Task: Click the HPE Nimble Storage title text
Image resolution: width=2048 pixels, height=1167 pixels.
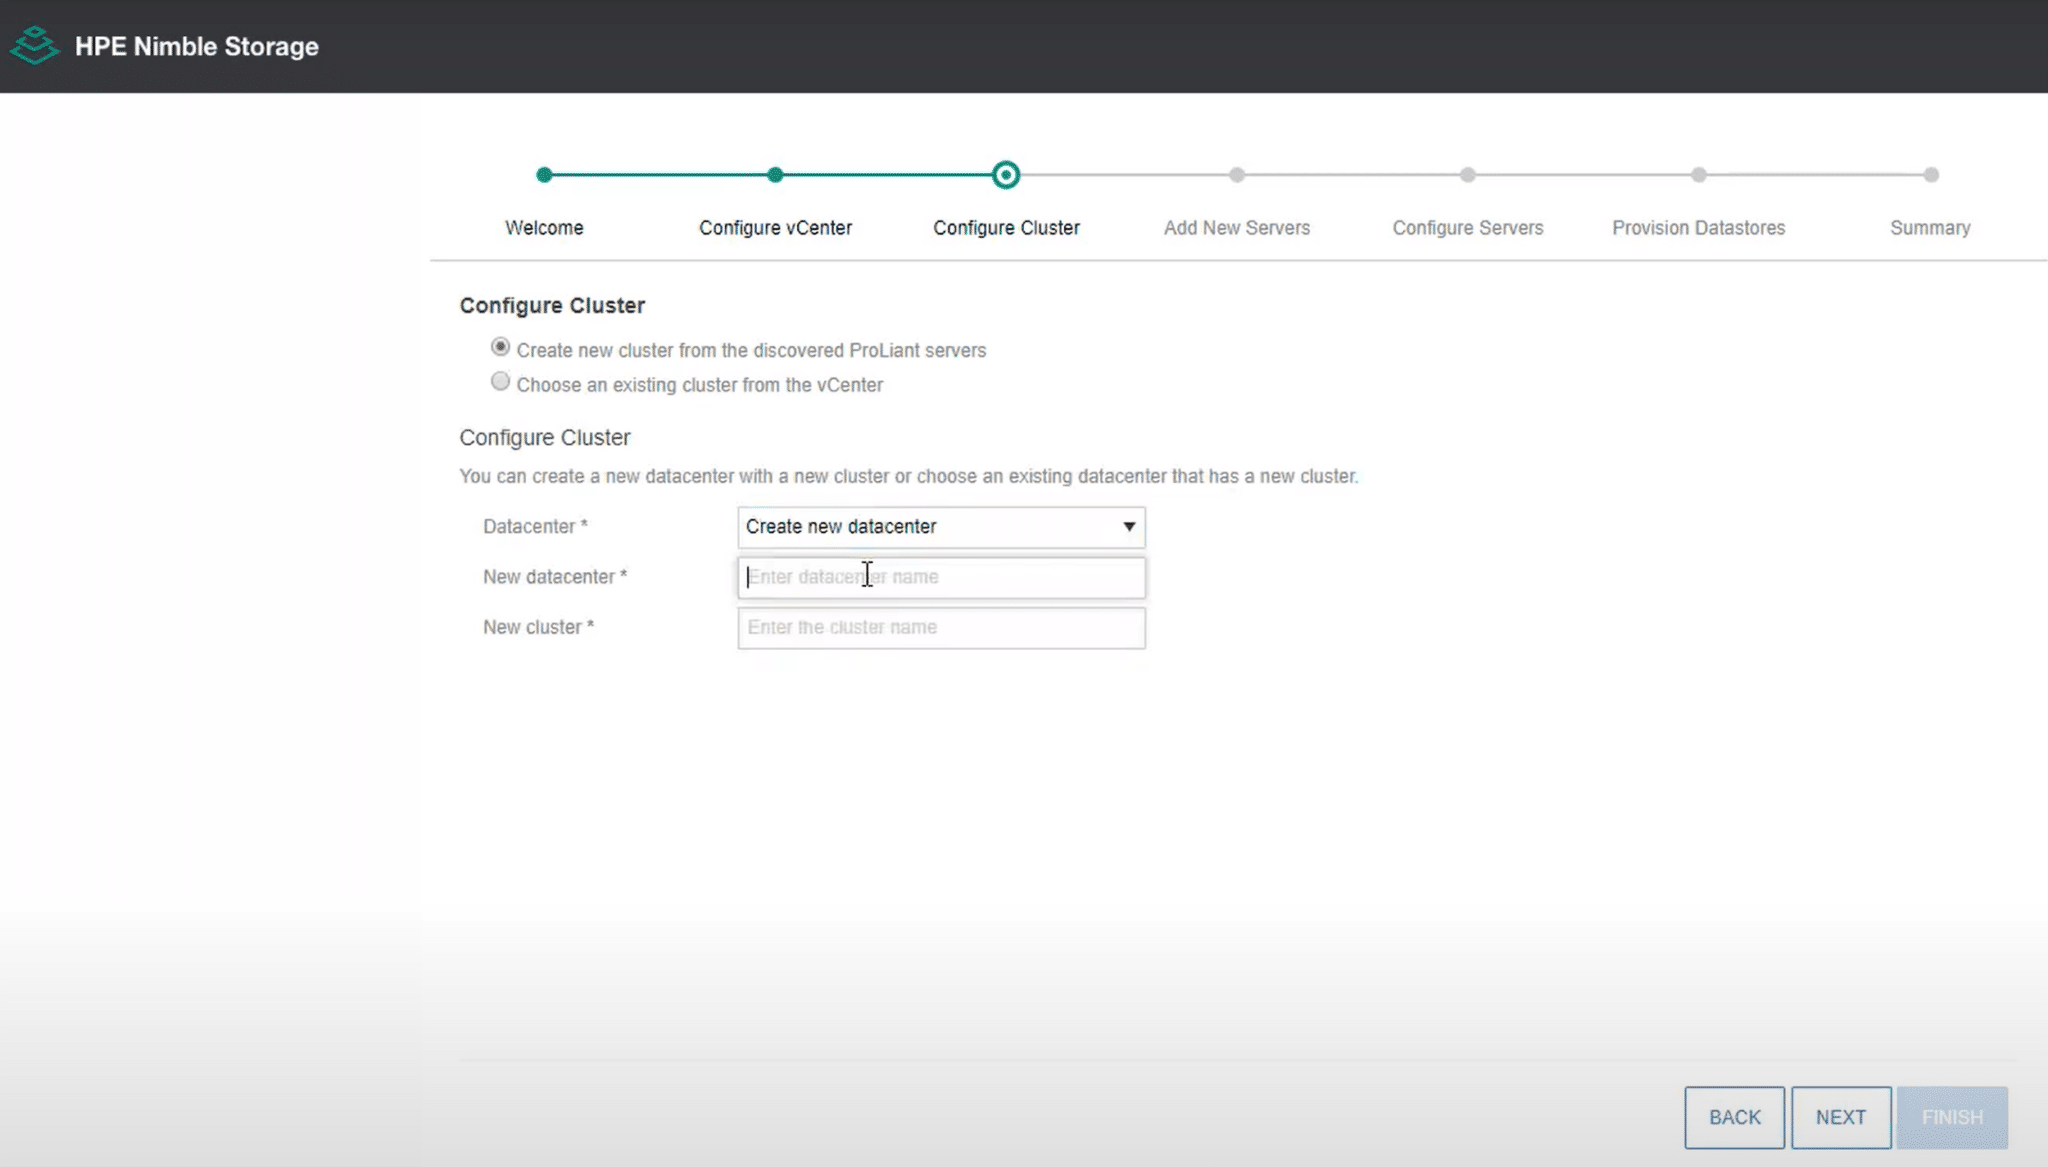Action: click(x=197, y=46)
